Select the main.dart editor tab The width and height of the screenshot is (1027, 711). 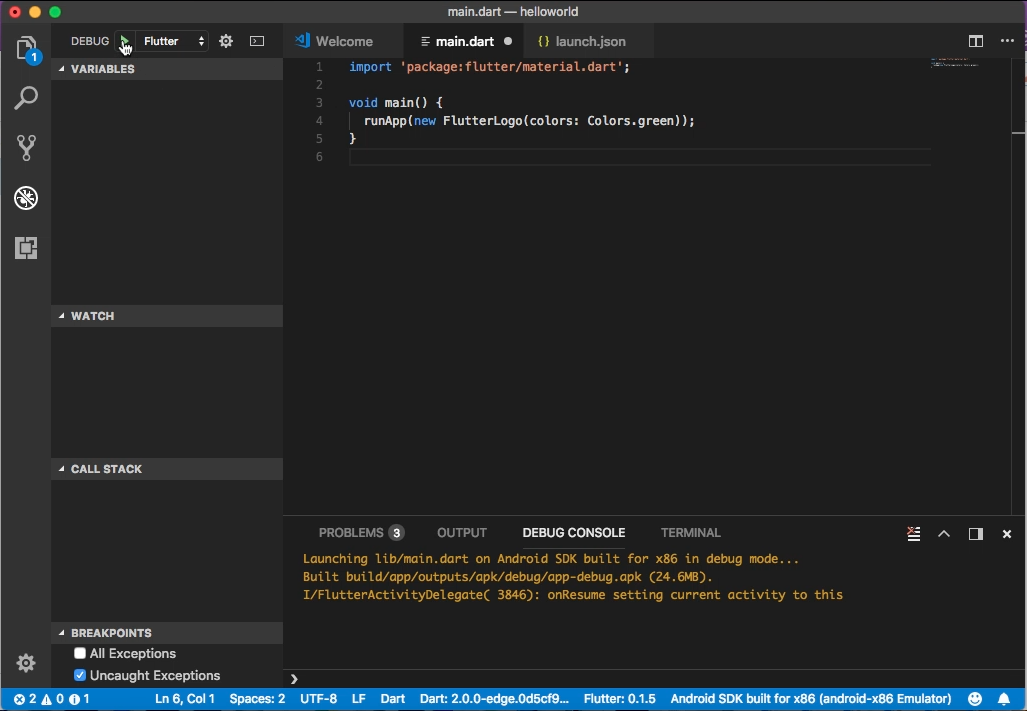click(464, 41)
